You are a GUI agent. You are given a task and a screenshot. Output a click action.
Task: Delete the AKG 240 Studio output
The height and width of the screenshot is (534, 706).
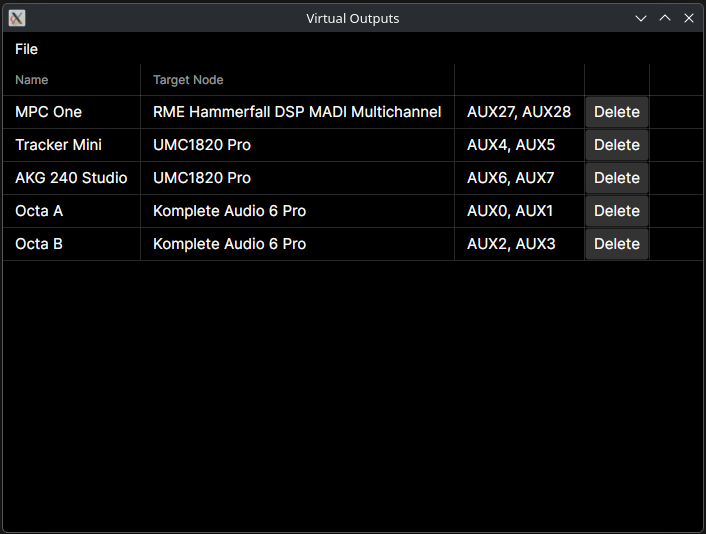tap(616, 178)
